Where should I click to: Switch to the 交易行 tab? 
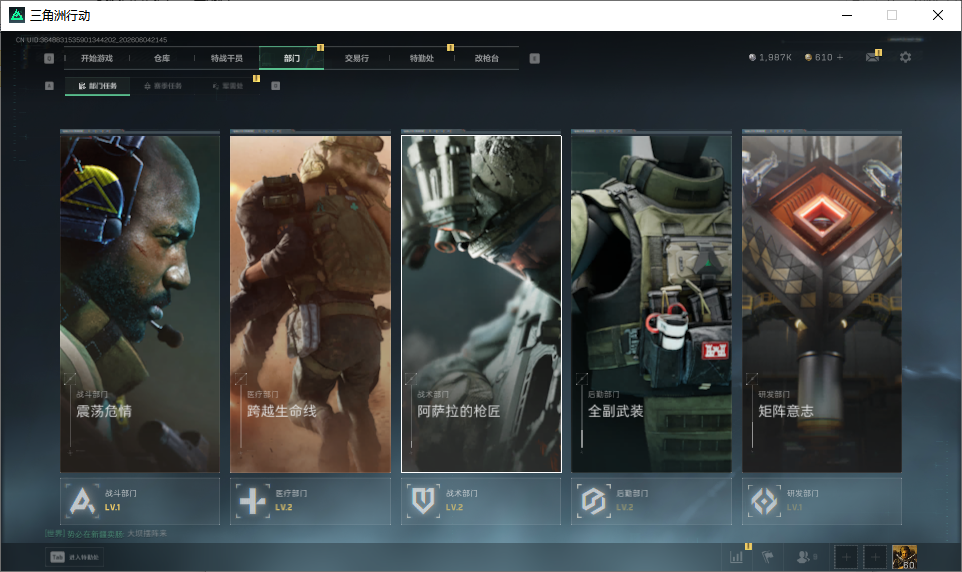pos(356,58)
